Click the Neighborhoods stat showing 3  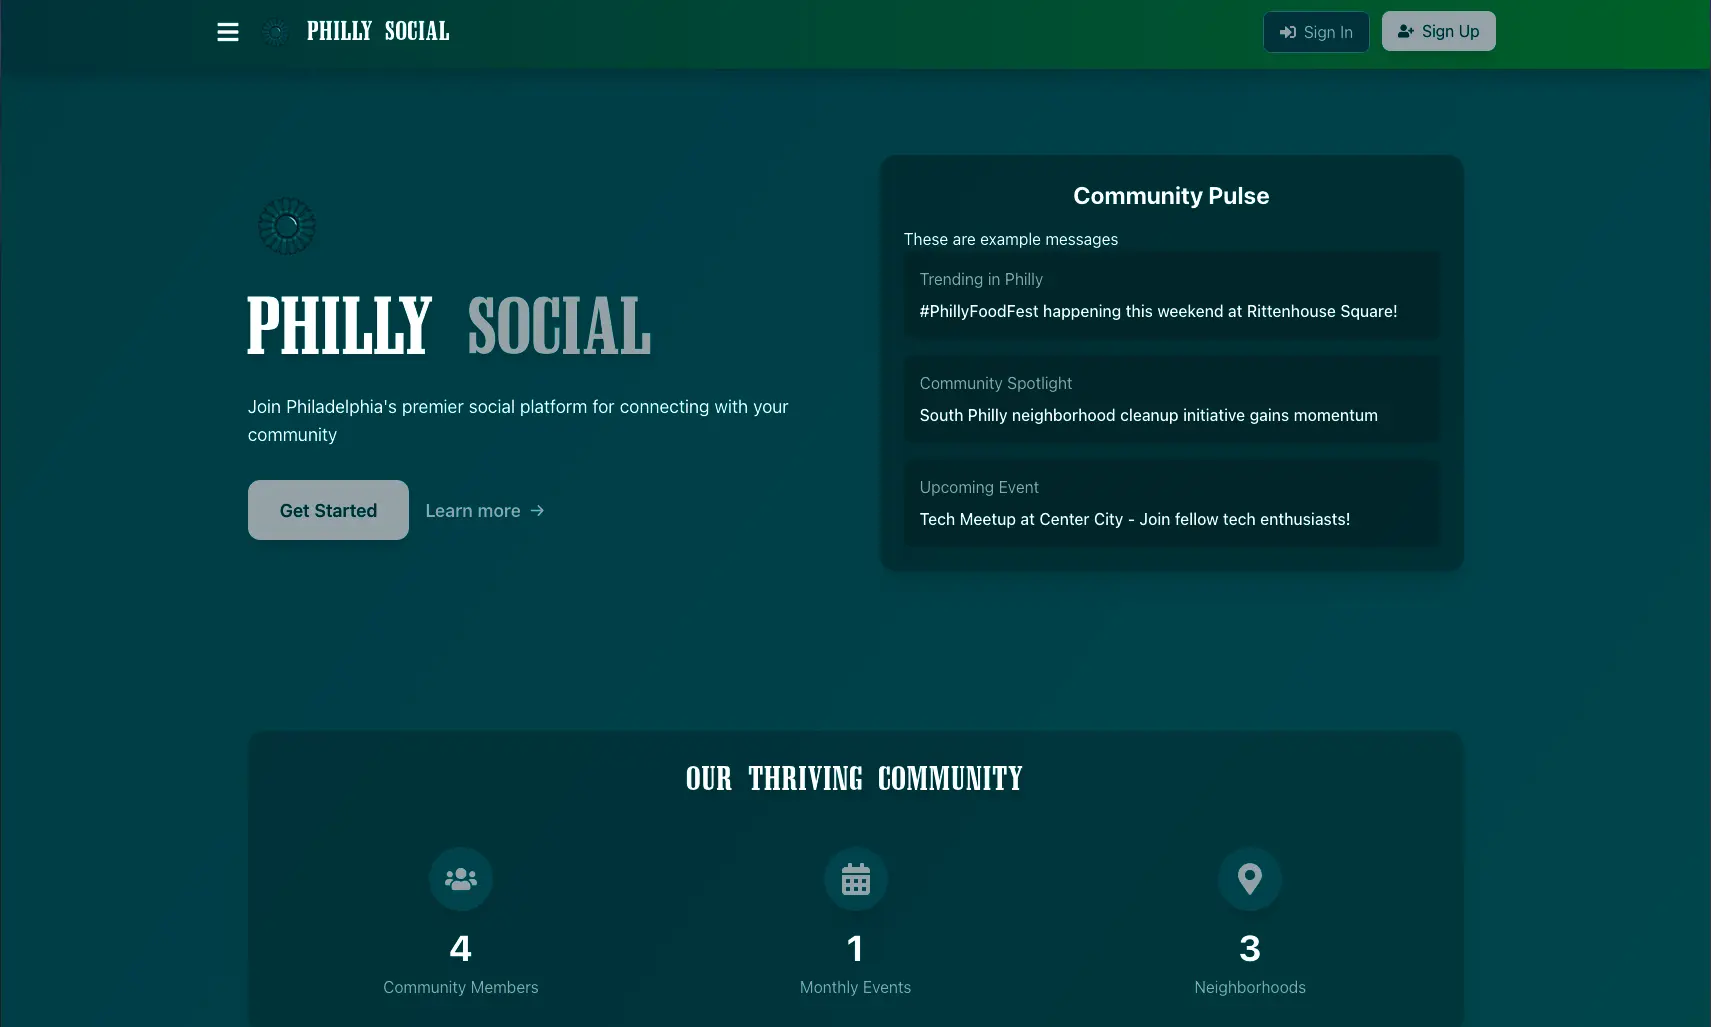pyautogui.click(x=1249, y=947)
